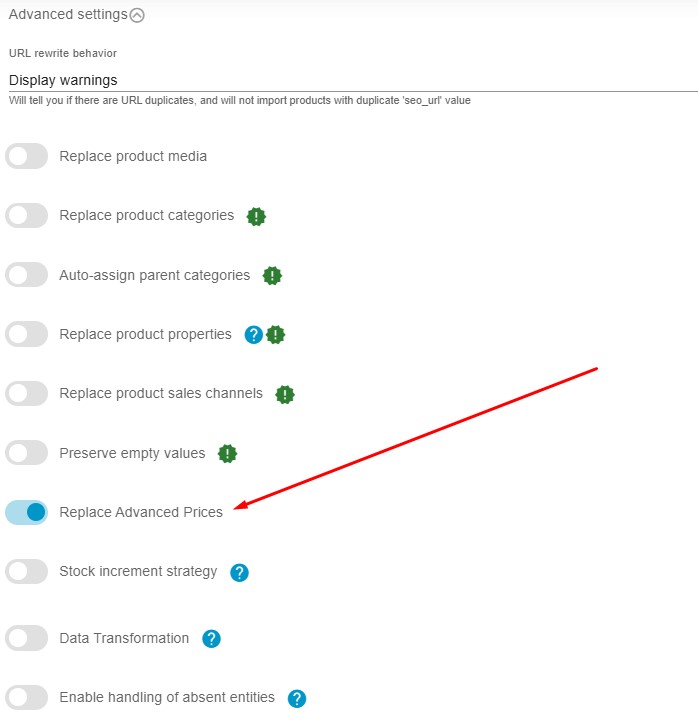
Task: Click blue help icon beside Replace product properties
Action: pos(254,335)
